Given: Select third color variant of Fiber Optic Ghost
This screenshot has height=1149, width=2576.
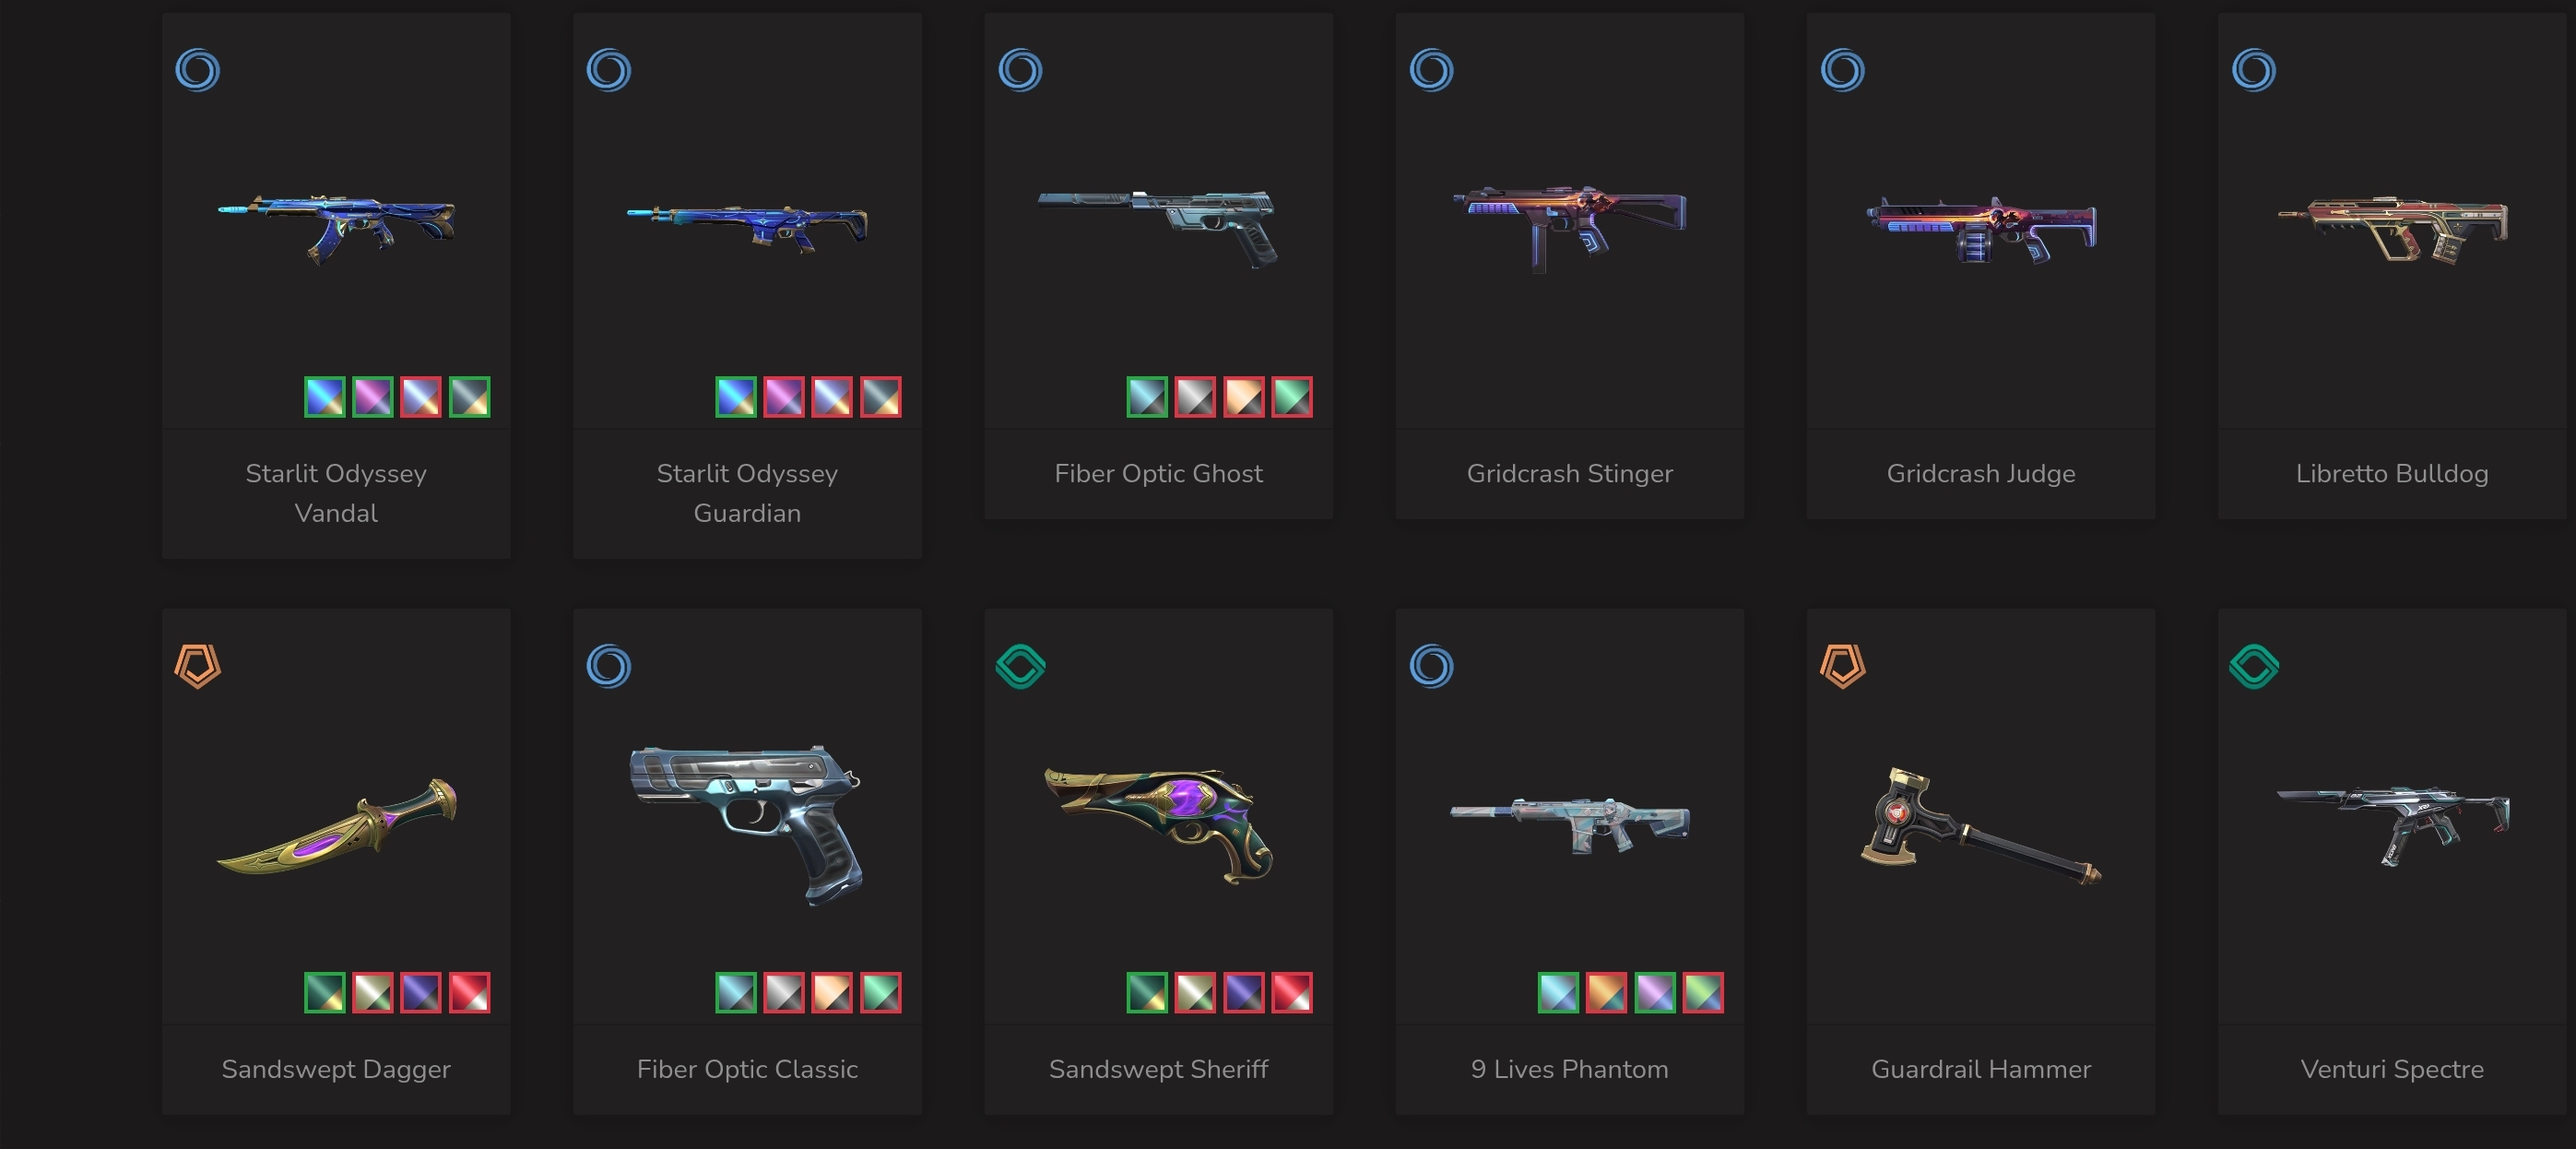Looking at the screenshot, I should (x=1244, y=397).
